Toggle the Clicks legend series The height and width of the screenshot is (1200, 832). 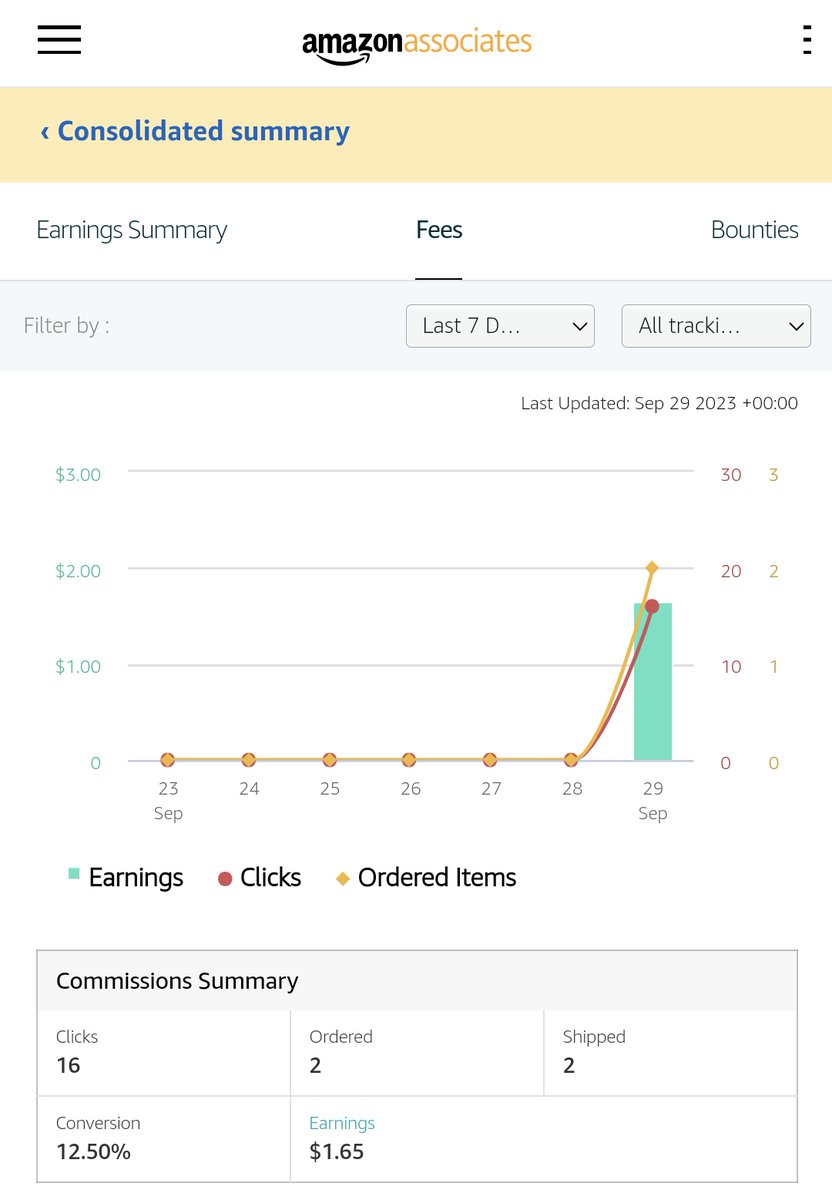(x=259, y=877)
